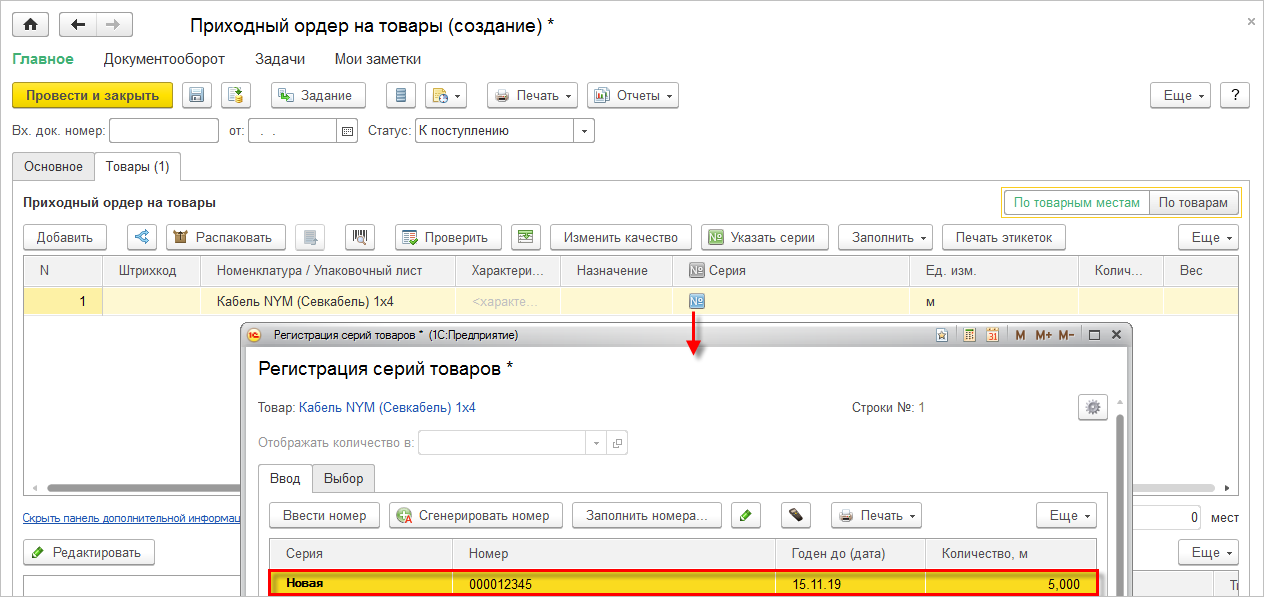Open the calendar picker beside the date field

[x=348, y=131]
